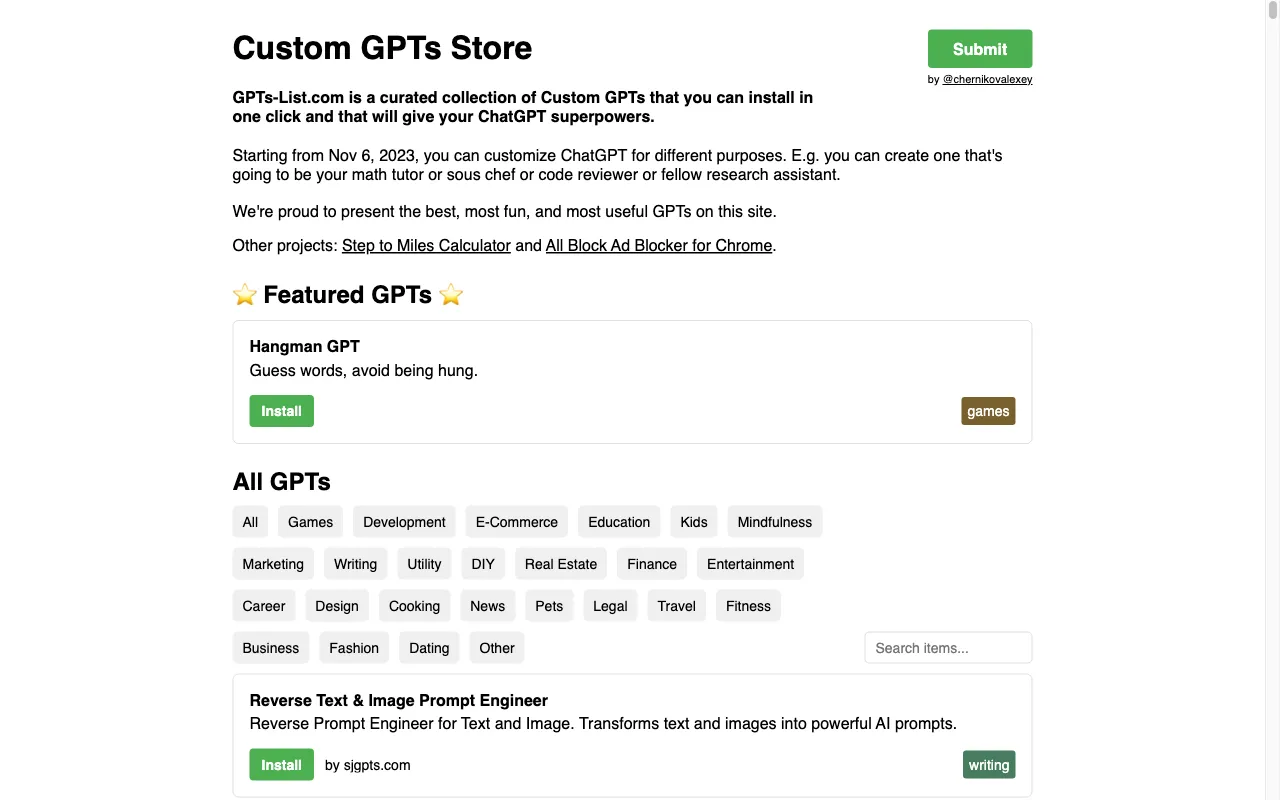Focus the Search items field
The height and width of the screenshot is (800, 1280).
(948, 648)
